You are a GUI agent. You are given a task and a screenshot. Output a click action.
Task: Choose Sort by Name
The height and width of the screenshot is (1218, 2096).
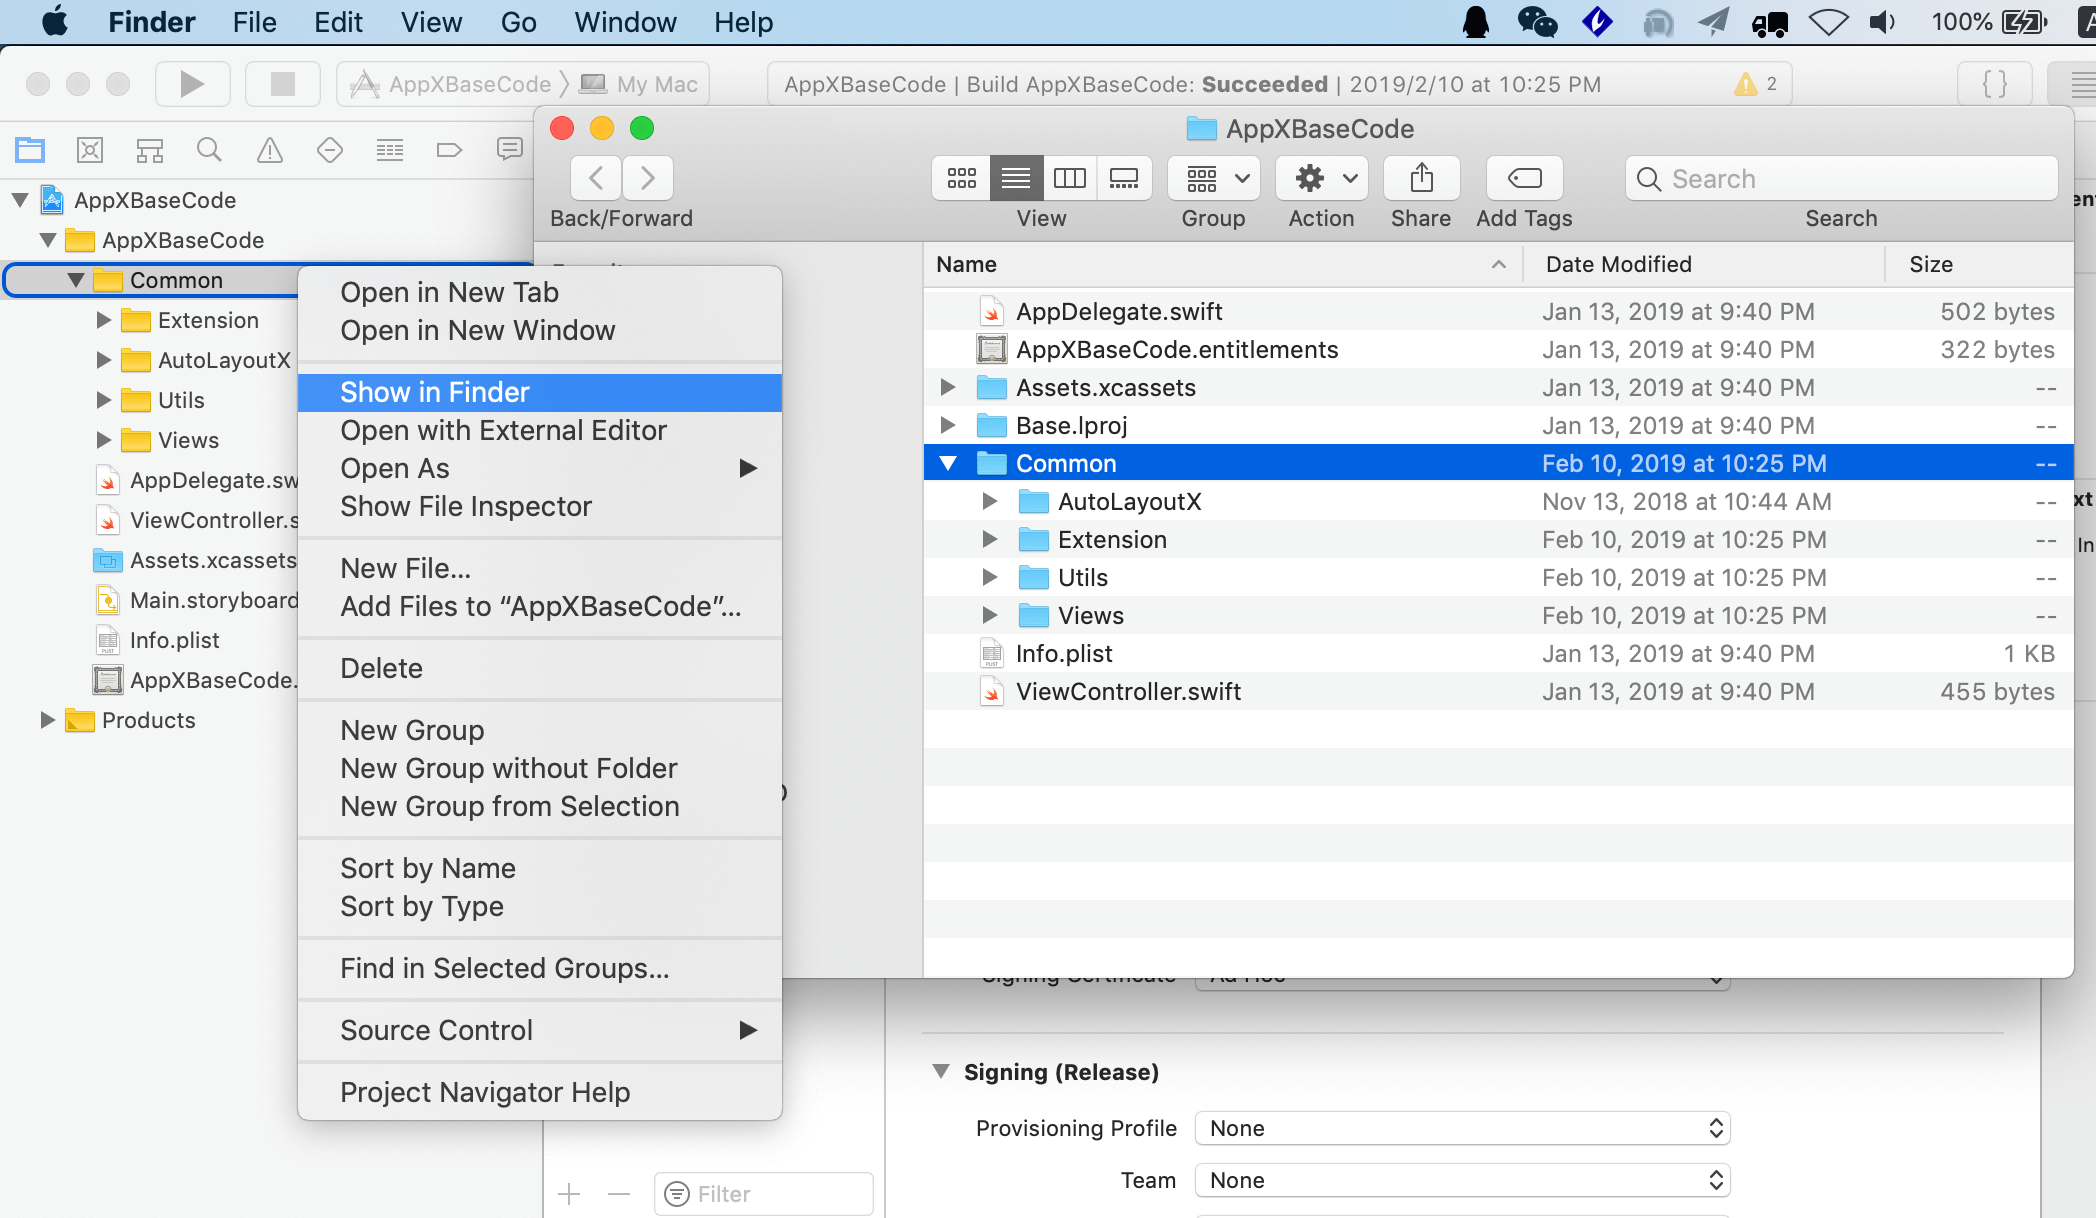[540, 868]
